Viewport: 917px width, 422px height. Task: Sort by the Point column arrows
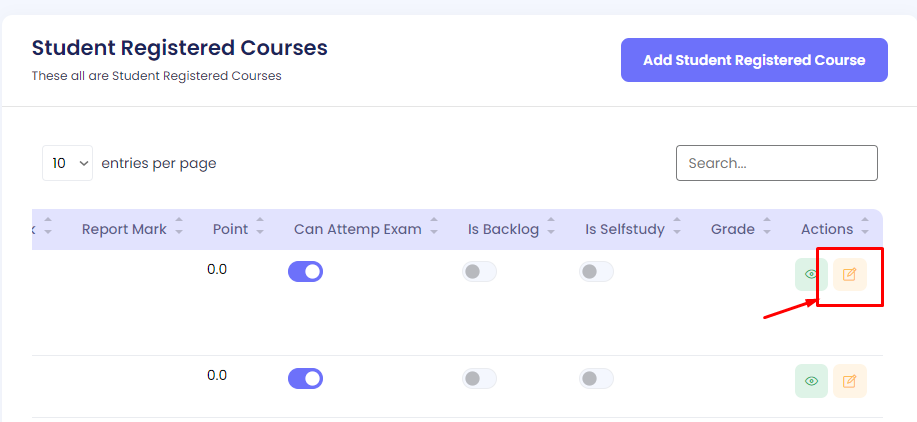pos(260,229)
